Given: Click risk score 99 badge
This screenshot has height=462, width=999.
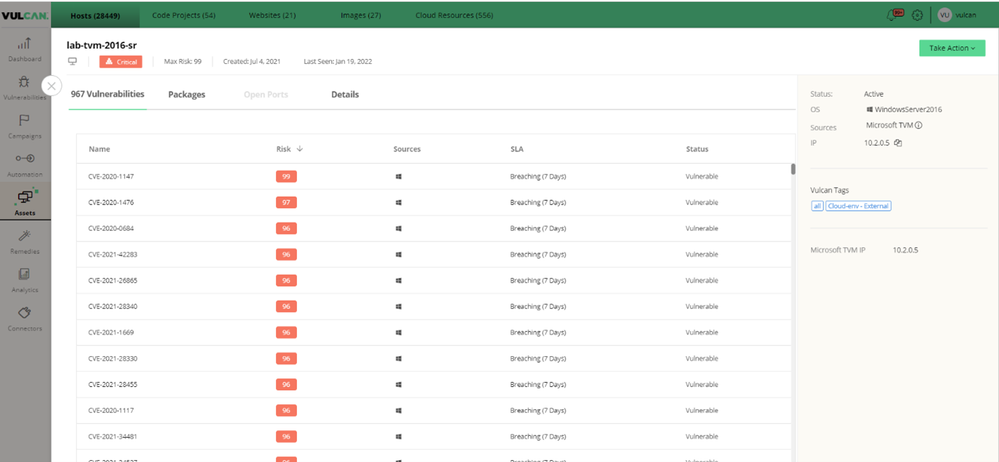Looking at the screenshot, I should (x=286, y=177).
